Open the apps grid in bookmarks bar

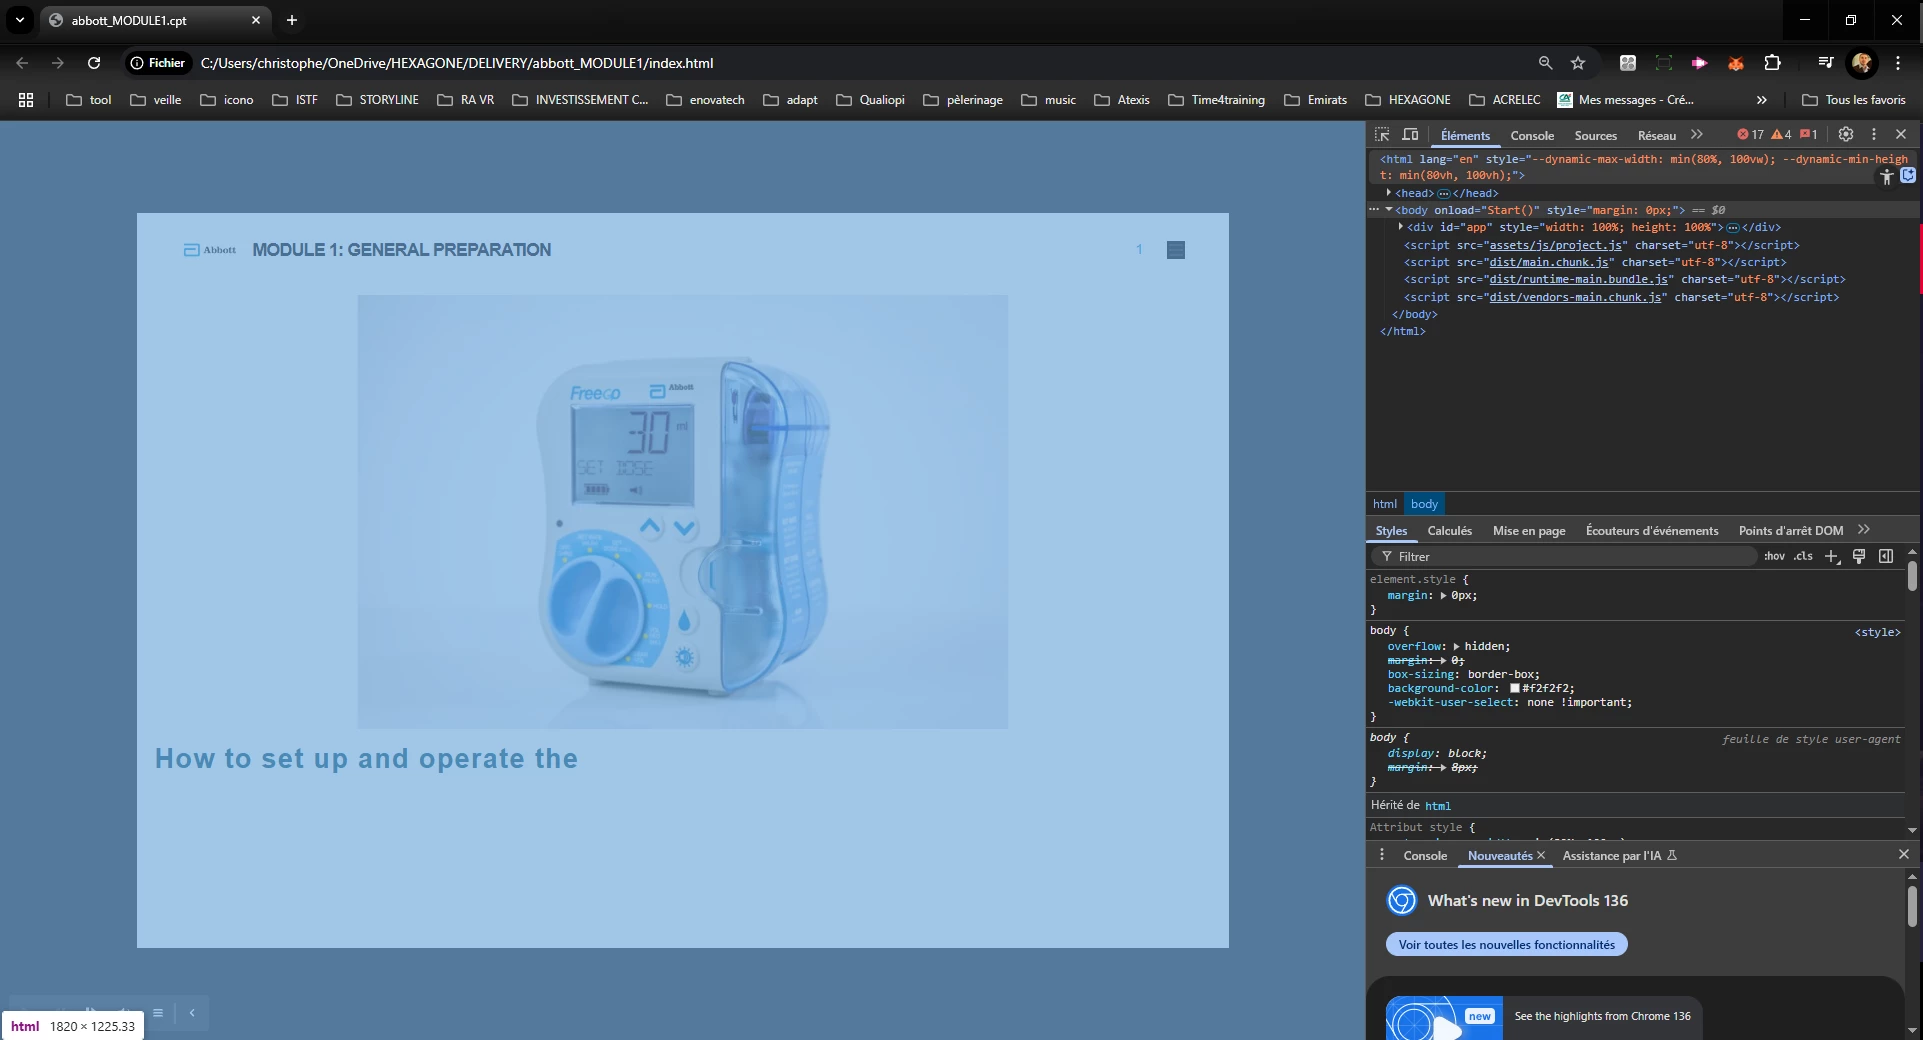click(x=26, y=100)
